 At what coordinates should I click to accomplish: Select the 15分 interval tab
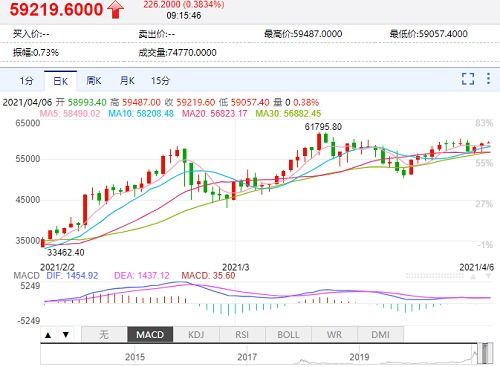pyautogui.click(x=160, y=81)
